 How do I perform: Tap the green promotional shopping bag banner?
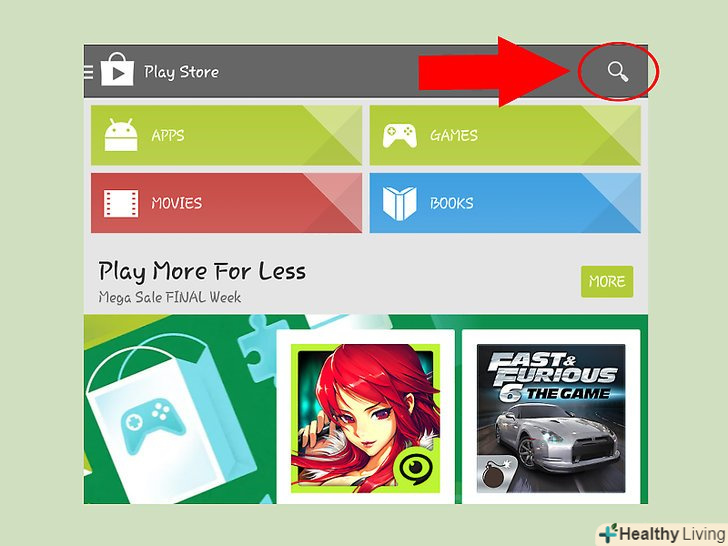click(x=179, y=409)
